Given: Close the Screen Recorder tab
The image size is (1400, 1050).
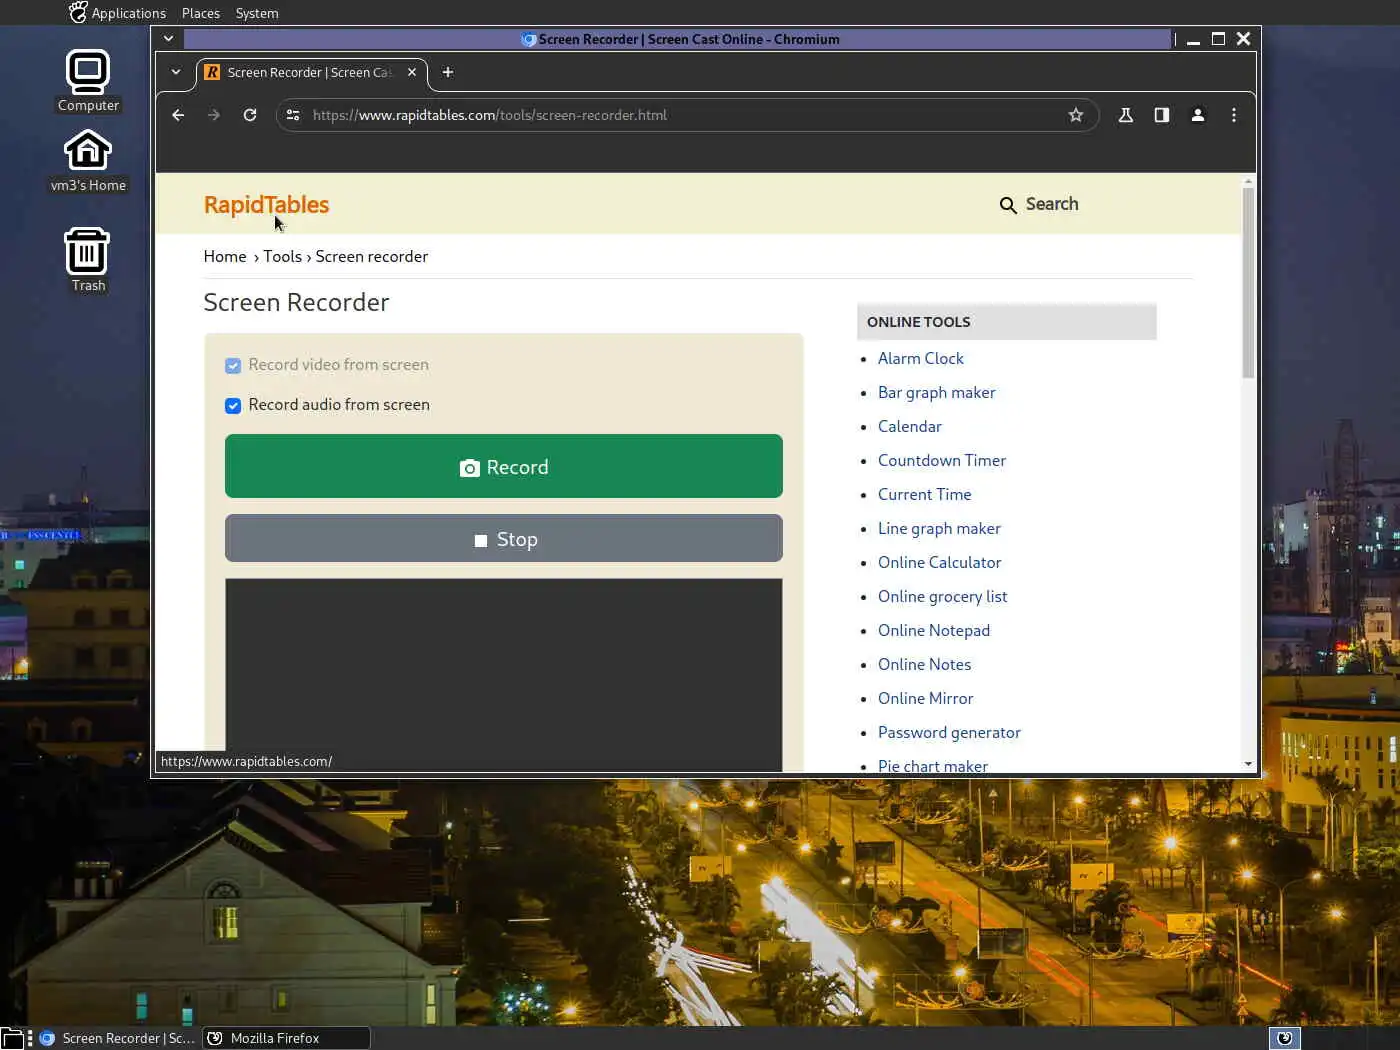Looking at the screenshot, I should (x=412, y=72).
